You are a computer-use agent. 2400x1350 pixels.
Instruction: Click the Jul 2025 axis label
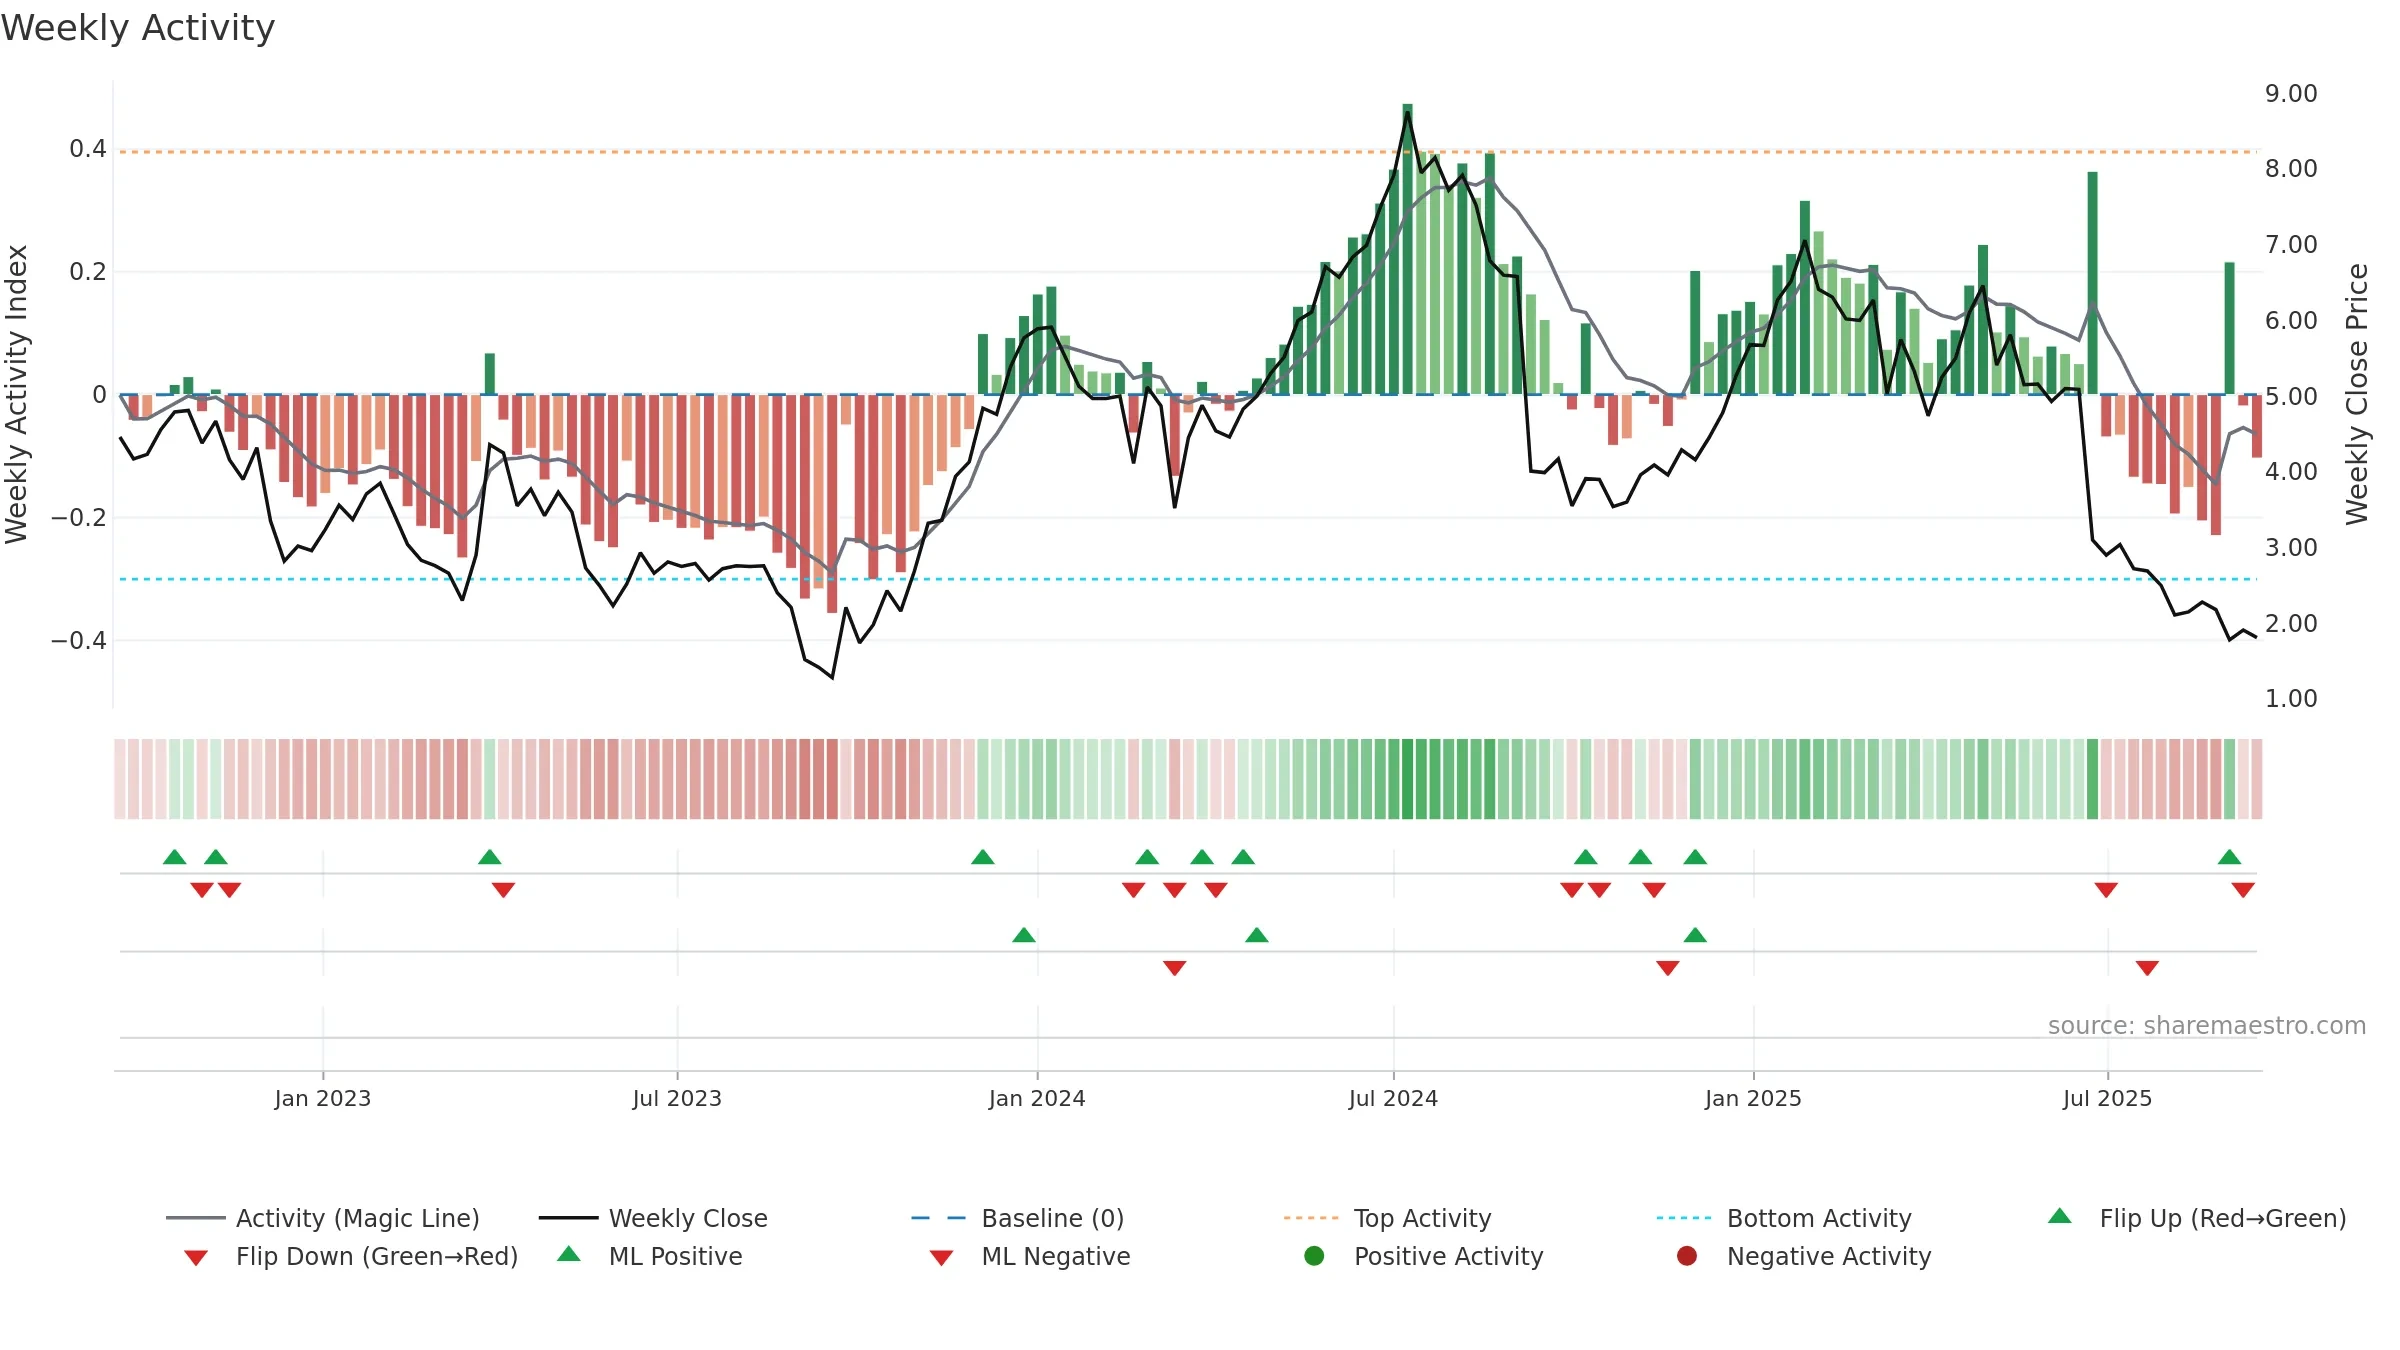click(2107, 1099)
